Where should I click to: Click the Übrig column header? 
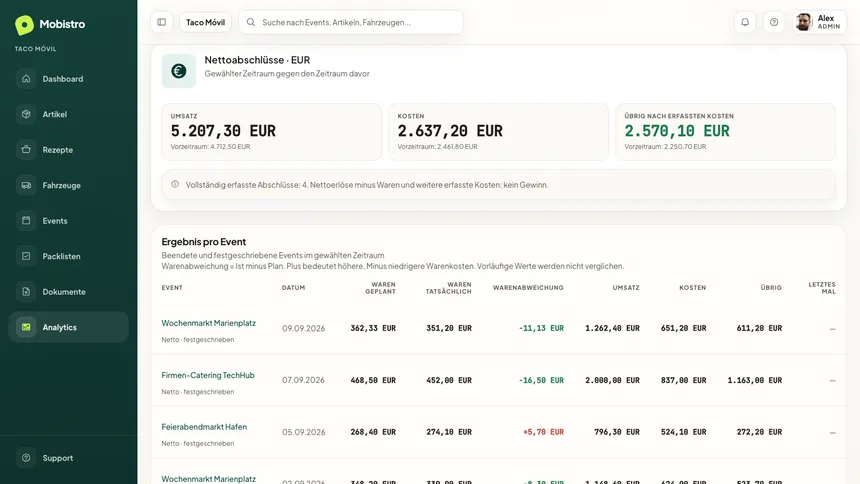click(x=771, y=288)
